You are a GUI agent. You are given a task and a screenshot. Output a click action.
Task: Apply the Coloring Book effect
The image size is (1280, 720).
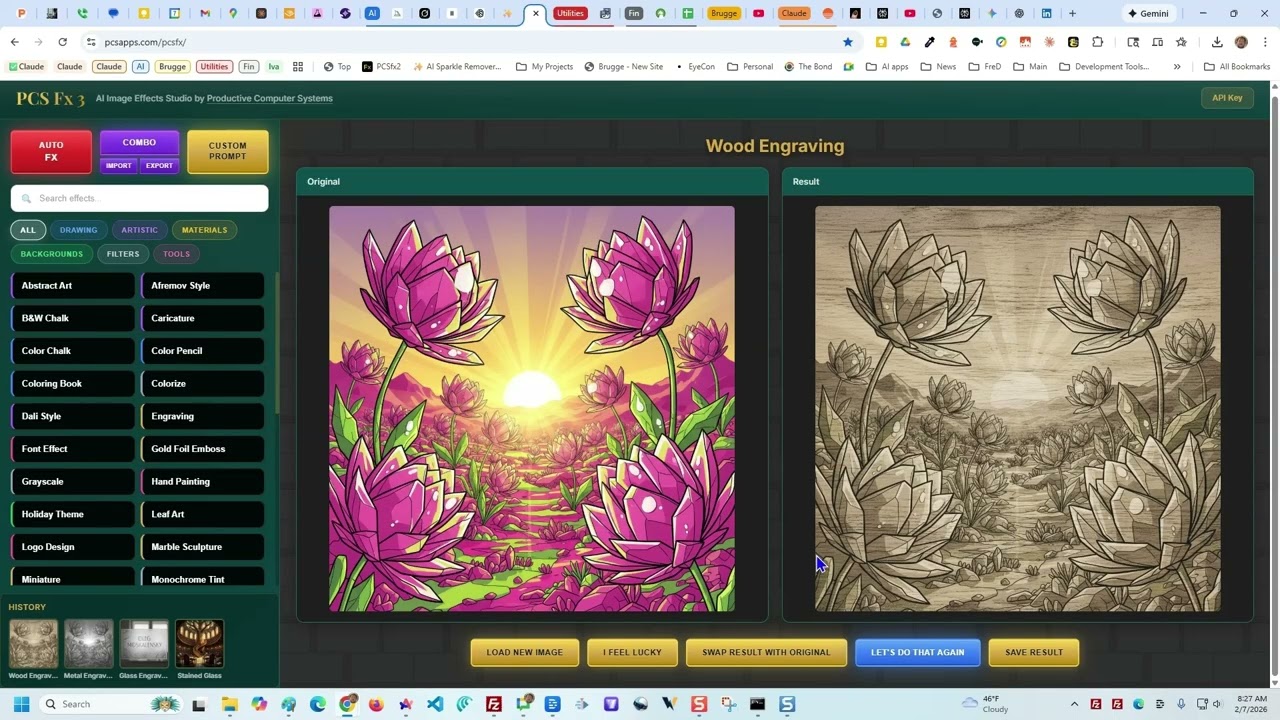point(73,384)
